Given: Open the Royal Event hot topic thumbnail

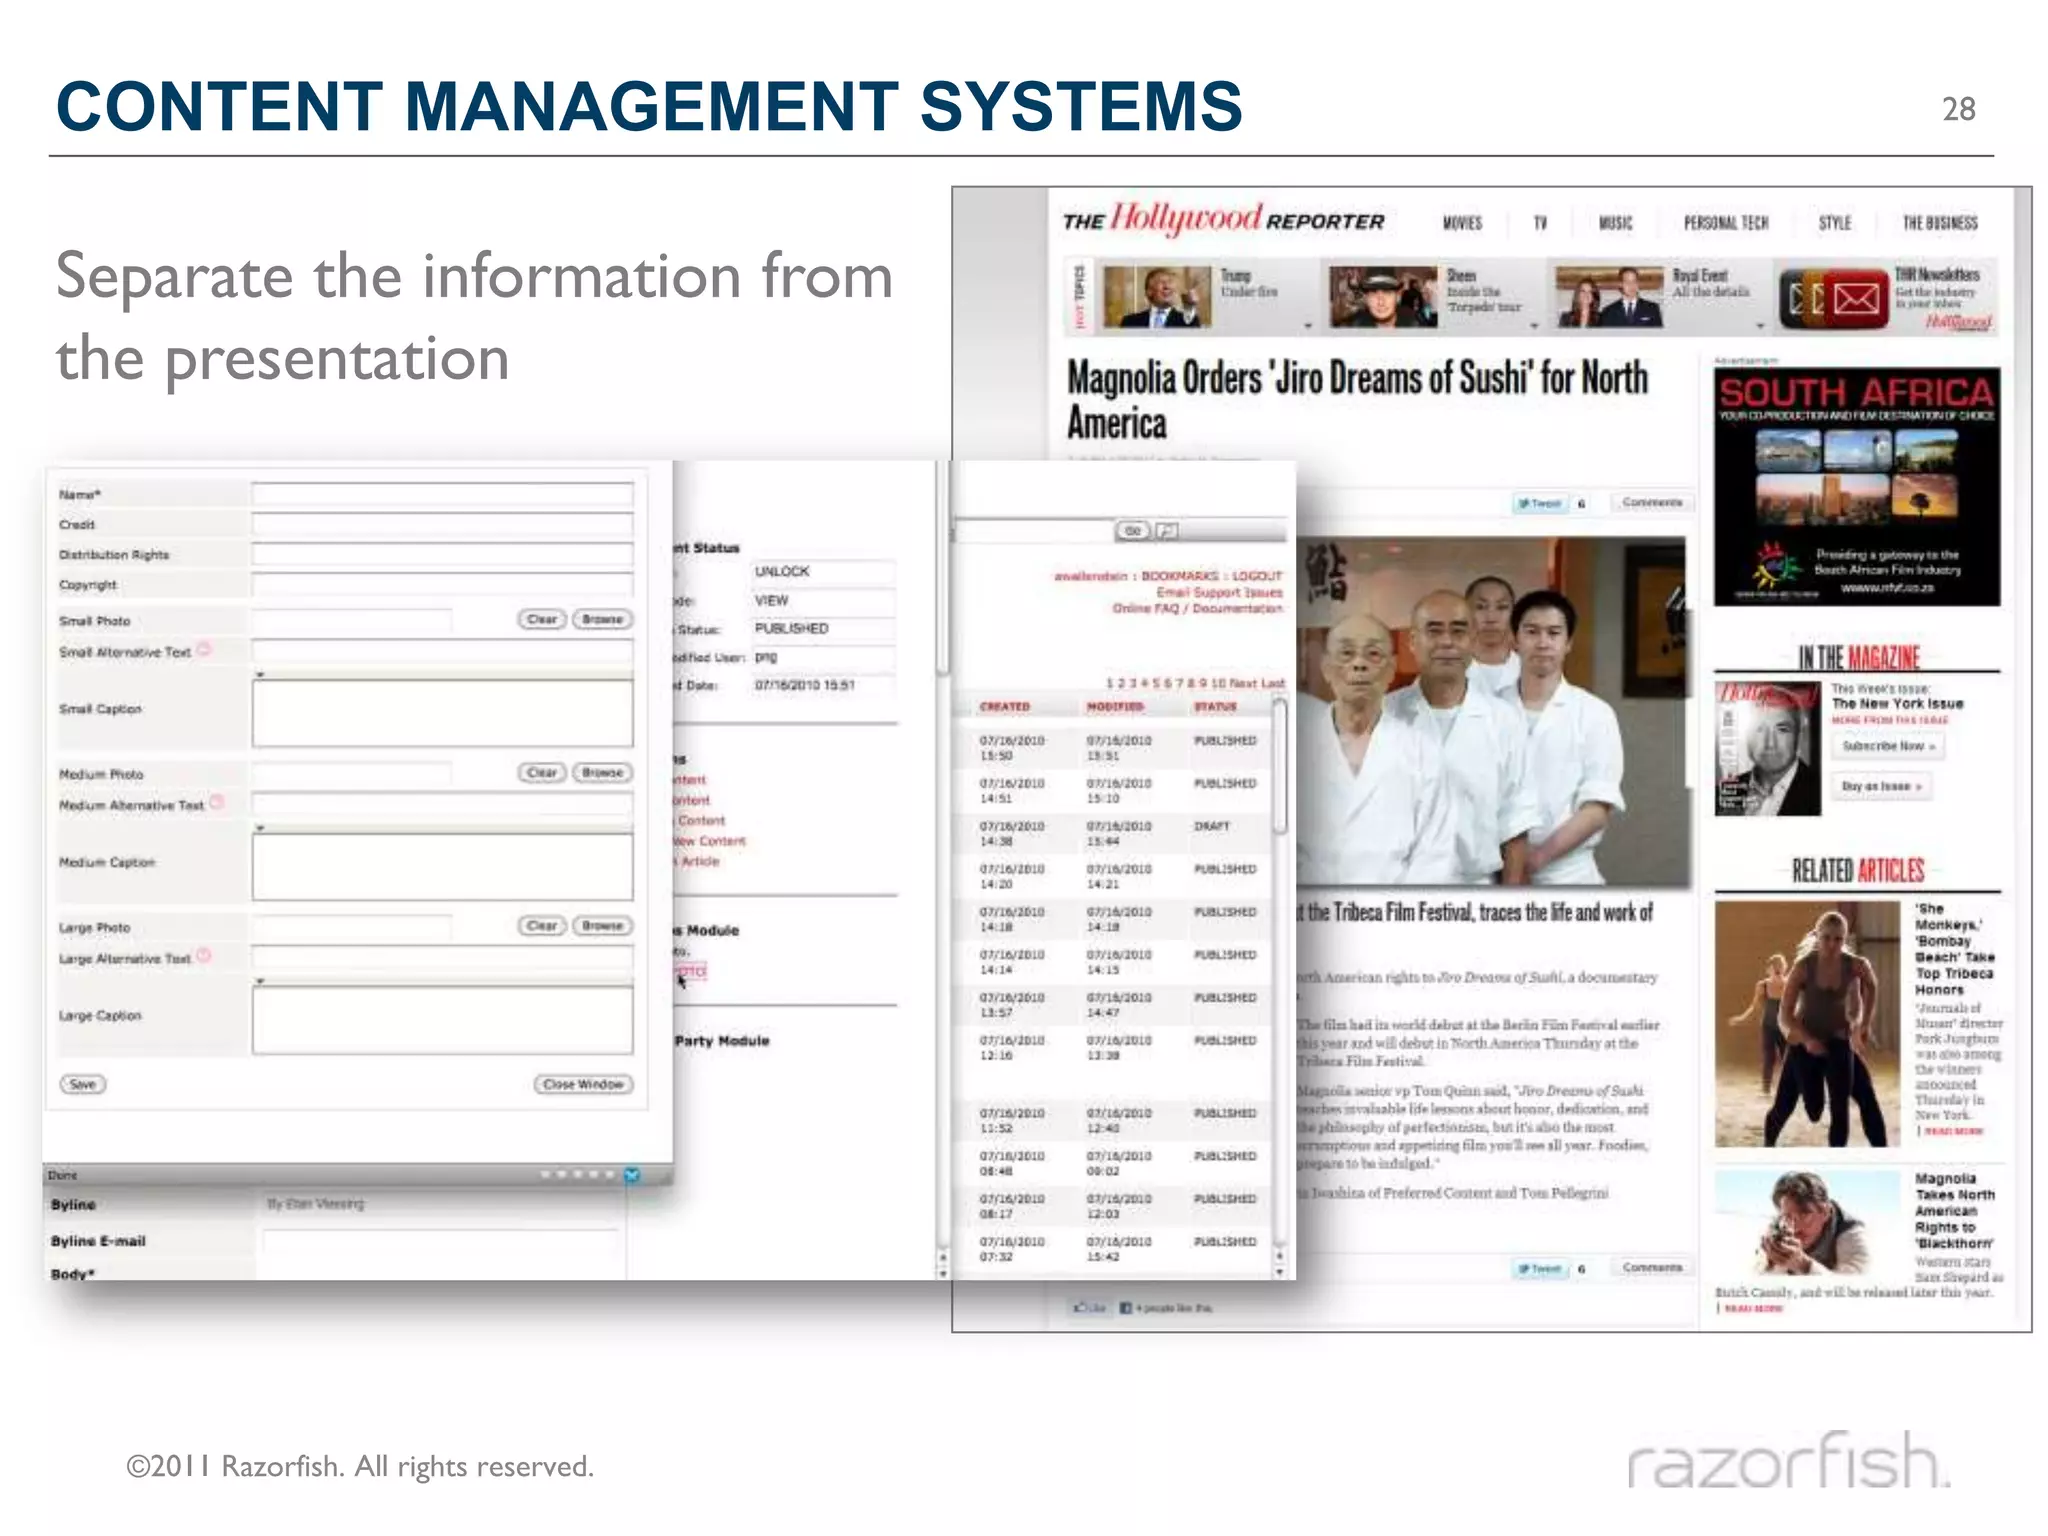Looking at the screenshot, I should click(1610, 297).
